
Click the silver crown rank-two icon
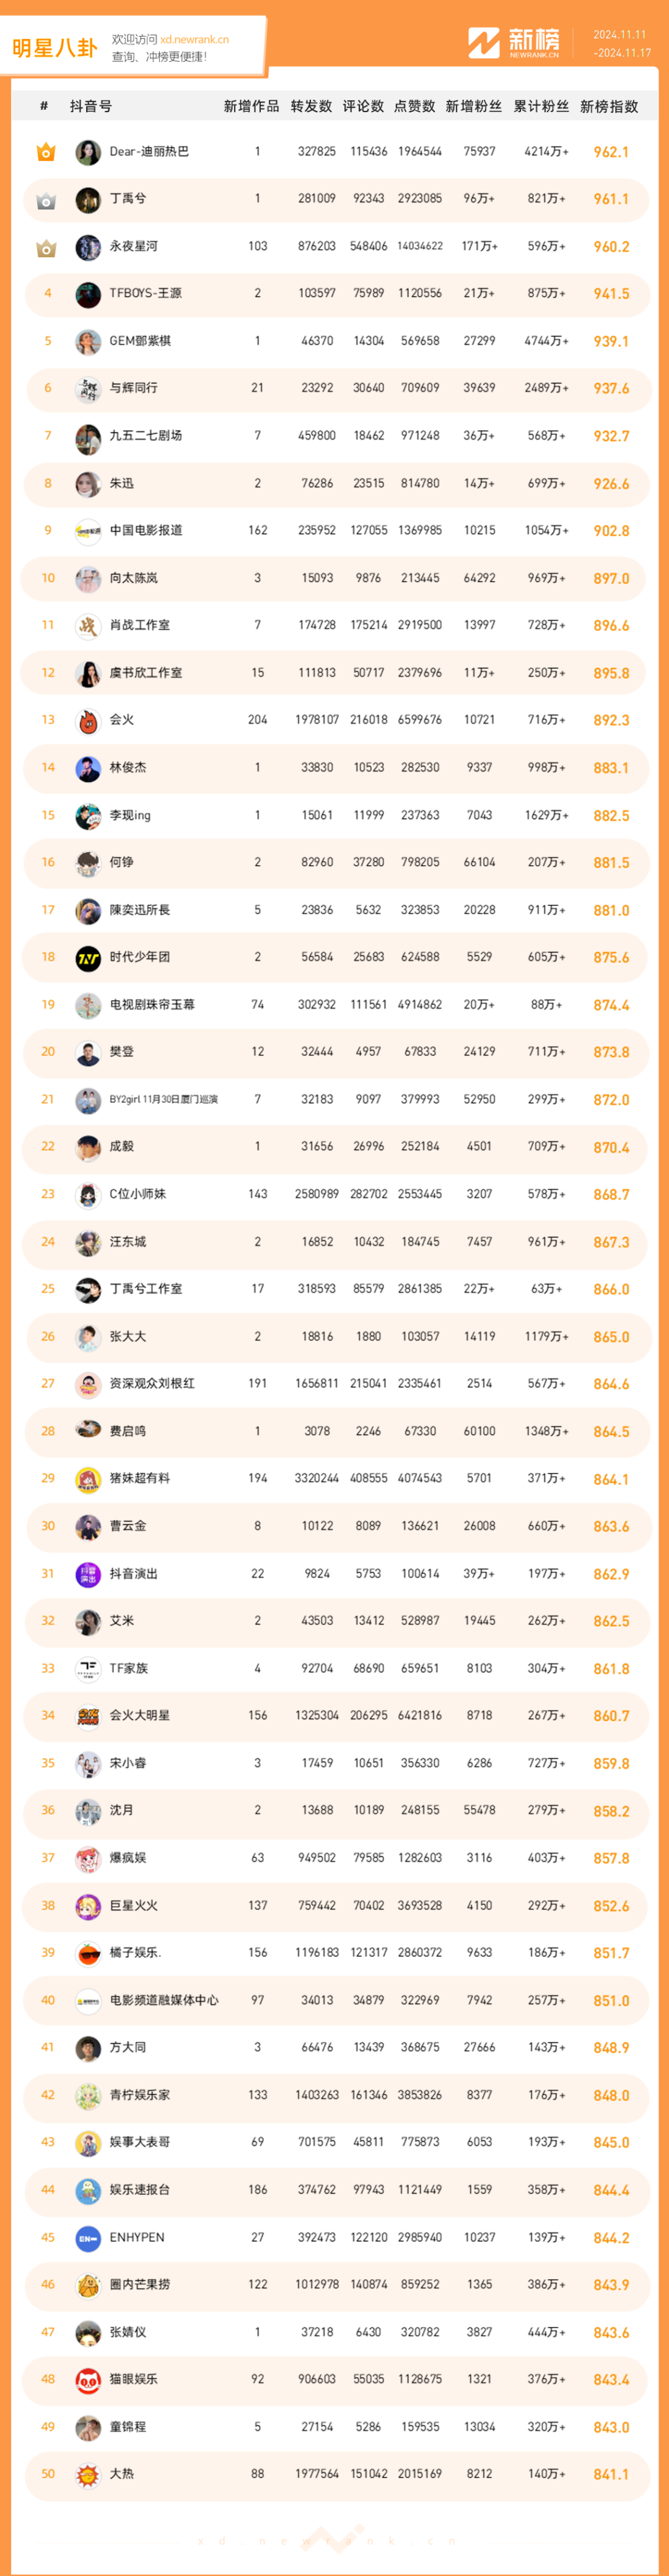pos(46,200)
